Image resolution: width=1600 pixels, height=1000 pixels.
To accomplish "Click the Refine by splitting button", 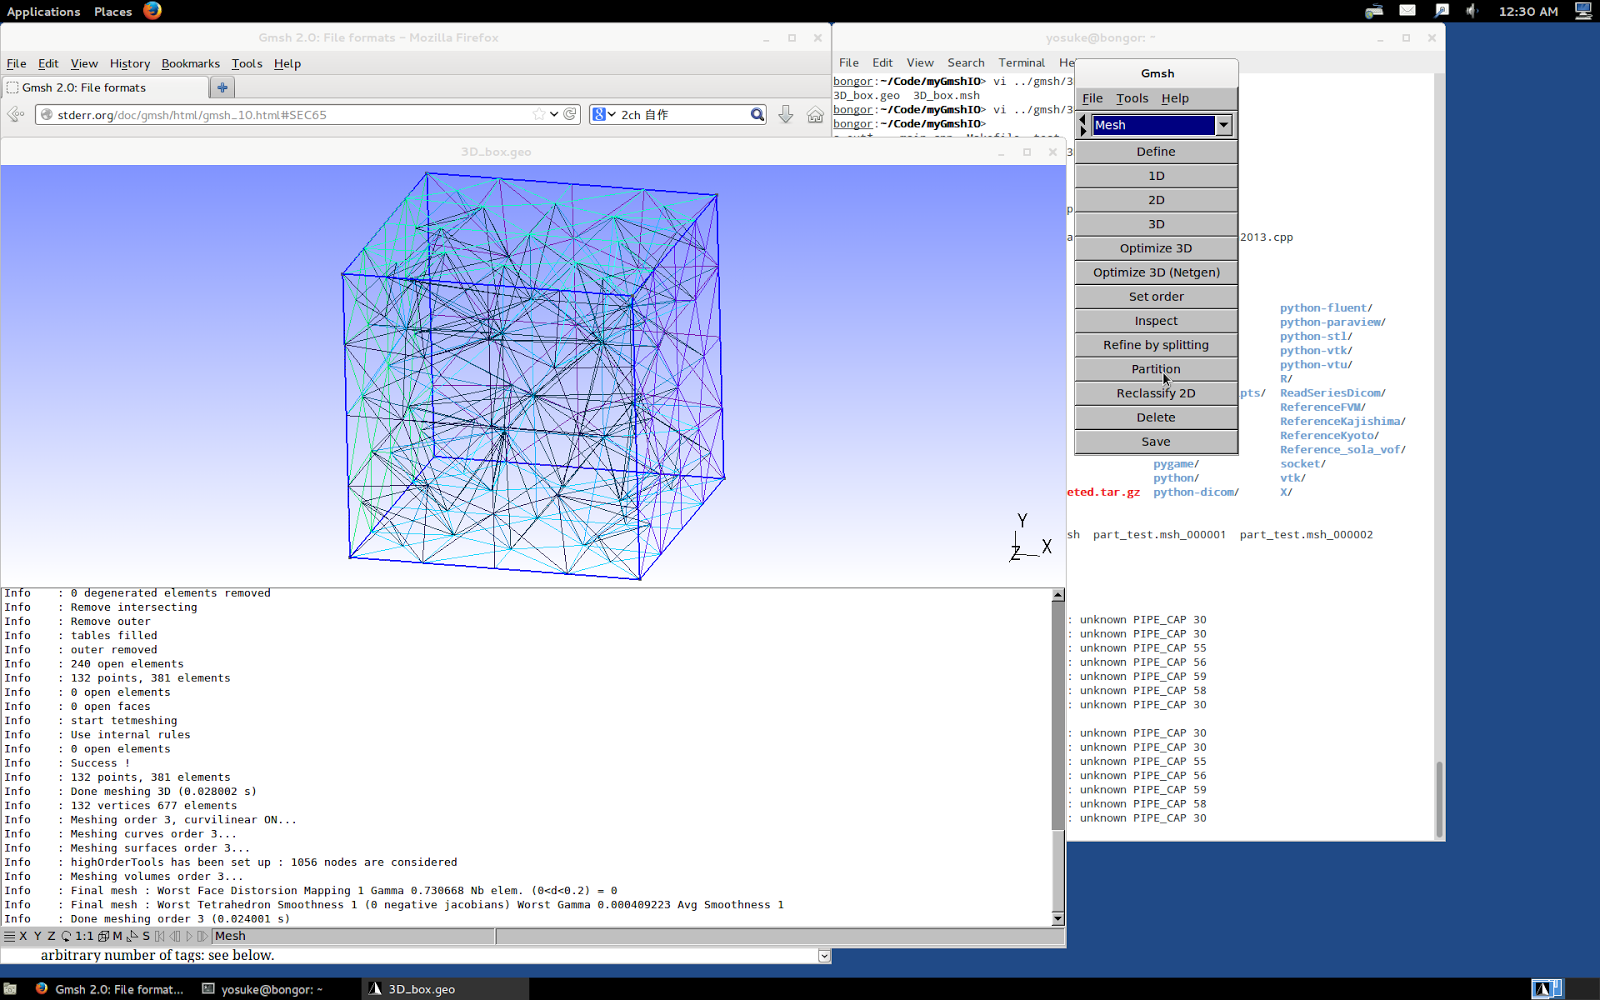I will pyautogui.click(x=1156, y=345).
